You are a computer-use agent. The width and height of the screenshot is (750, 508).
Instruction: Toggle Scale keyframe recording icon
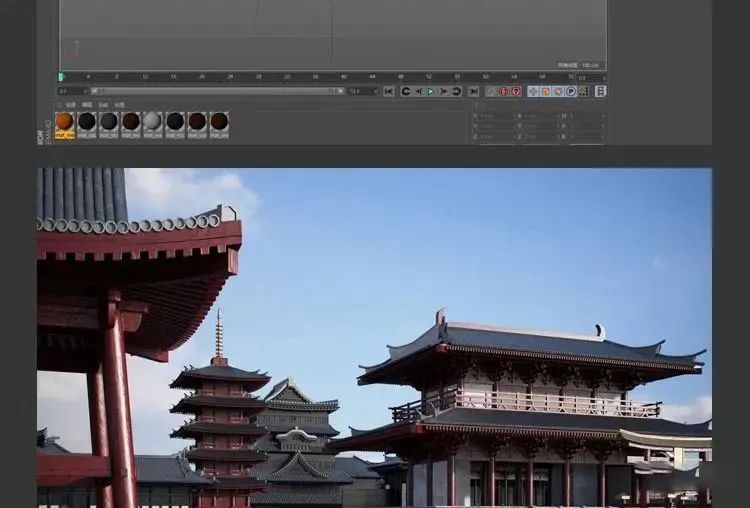[546, 91]
